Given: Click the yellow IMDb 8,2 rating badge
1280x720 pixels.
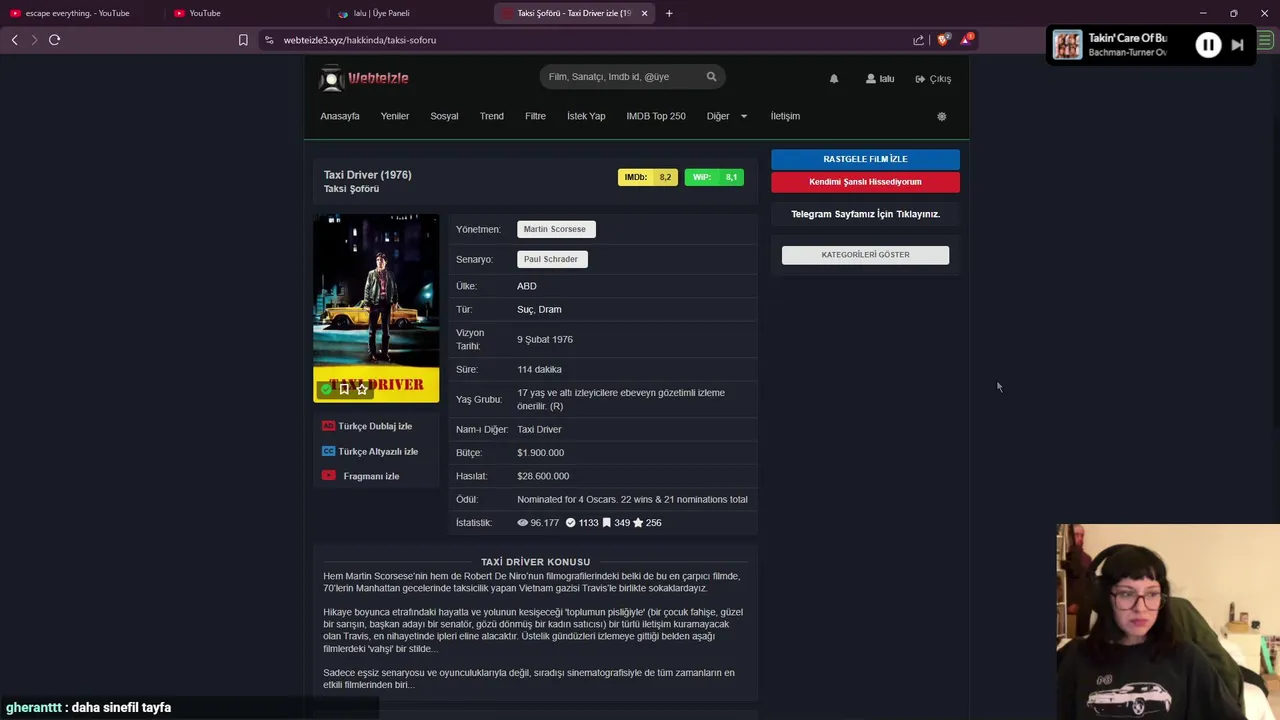Looking at the screenshot, I should pos(648,177).
